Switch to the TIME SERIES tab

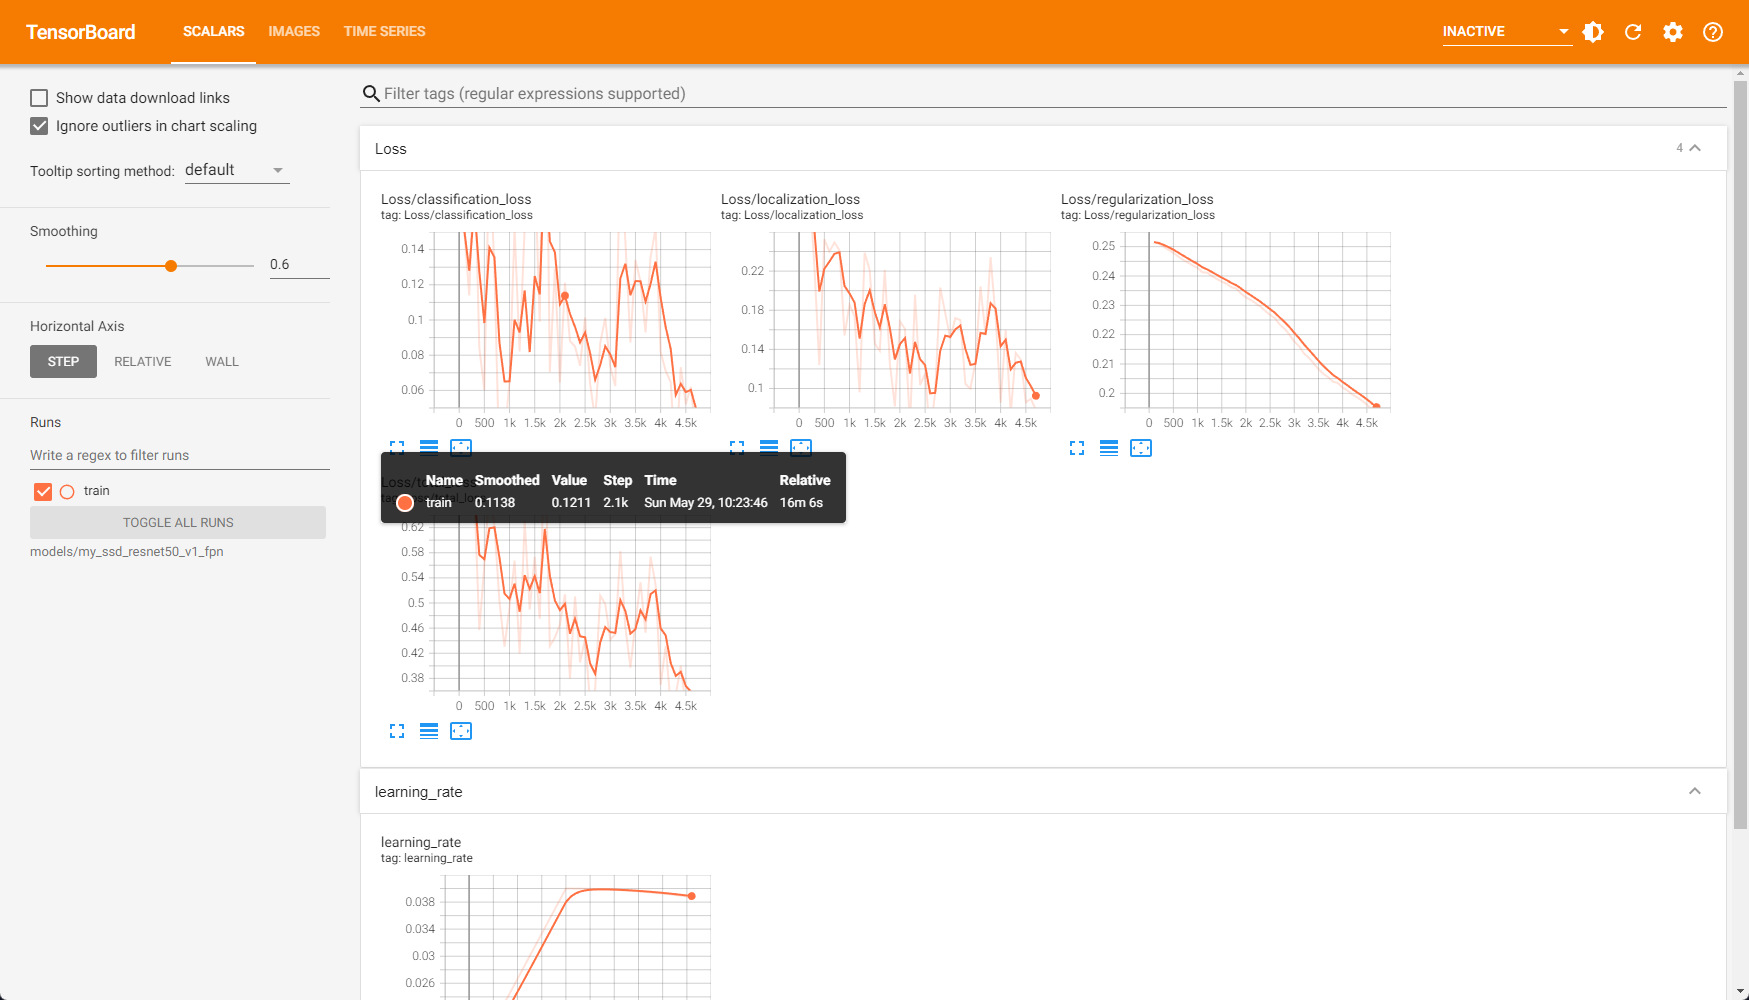click(x=384, y=32)
